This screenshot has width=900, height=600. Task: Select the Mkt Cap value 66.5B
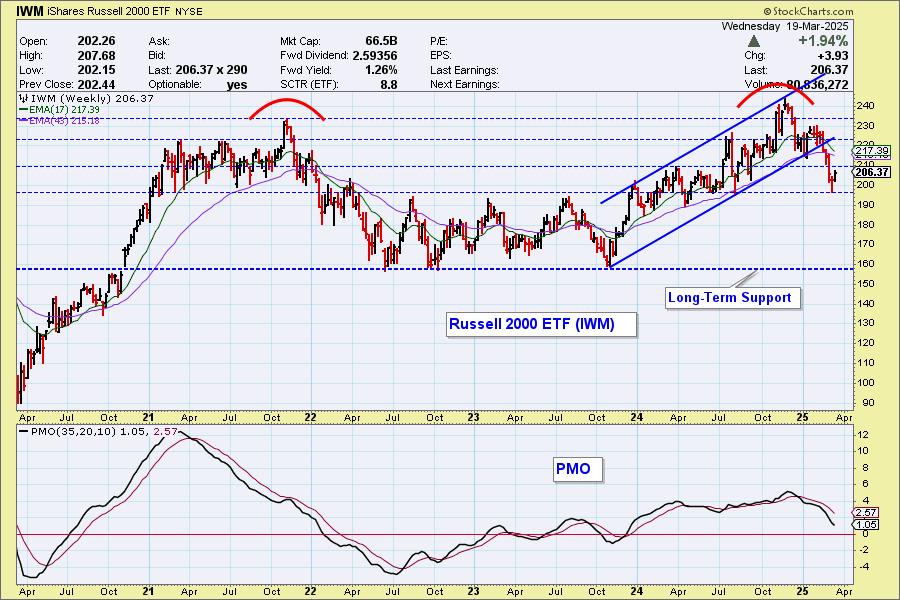[381, 41]
